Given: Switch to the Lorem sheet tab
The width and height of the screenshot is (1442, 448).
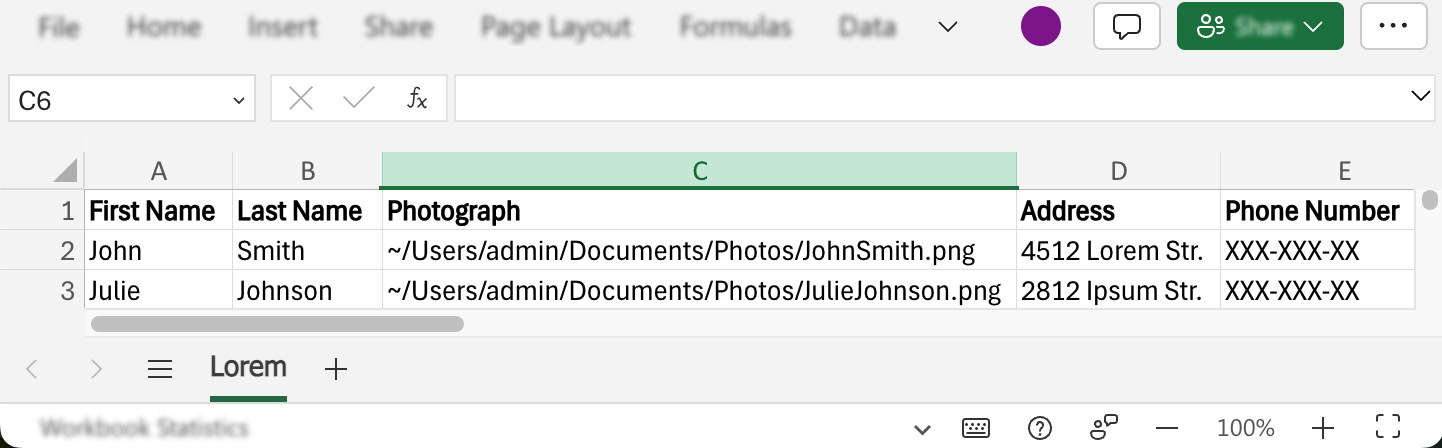Looking at the screenshot, I should click(248, 368).
